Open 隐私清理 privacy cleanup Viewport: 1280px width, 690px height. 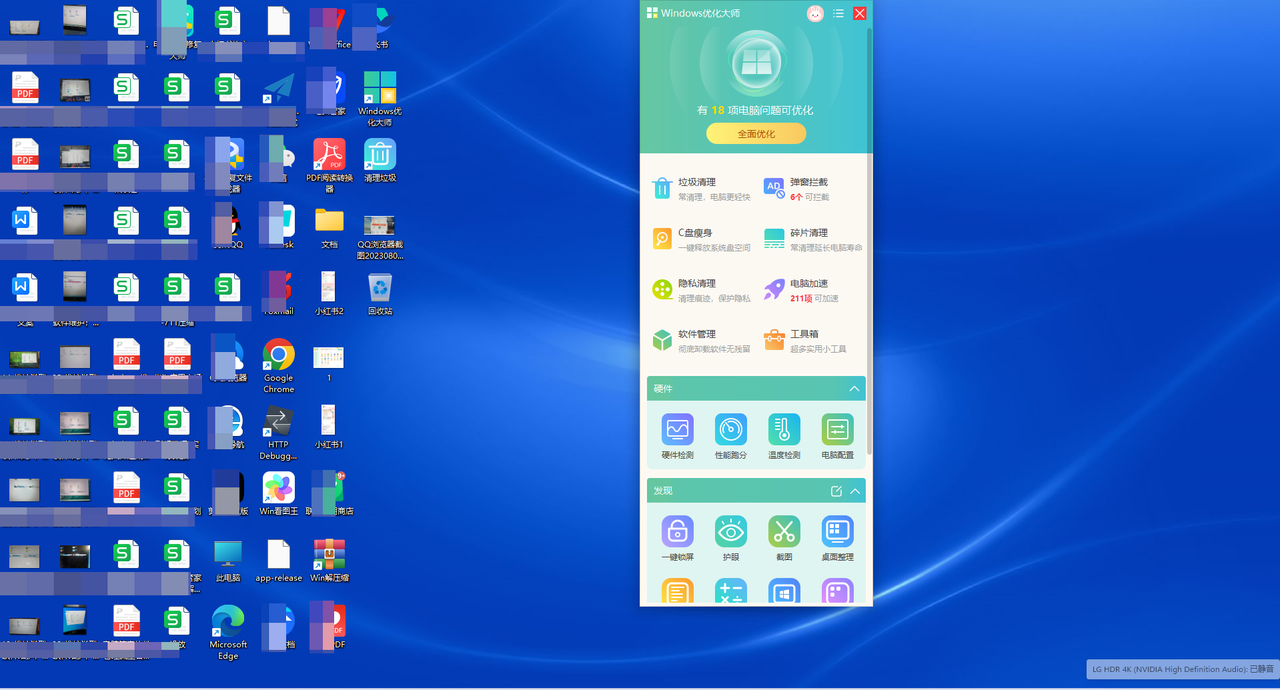[701, 290]
